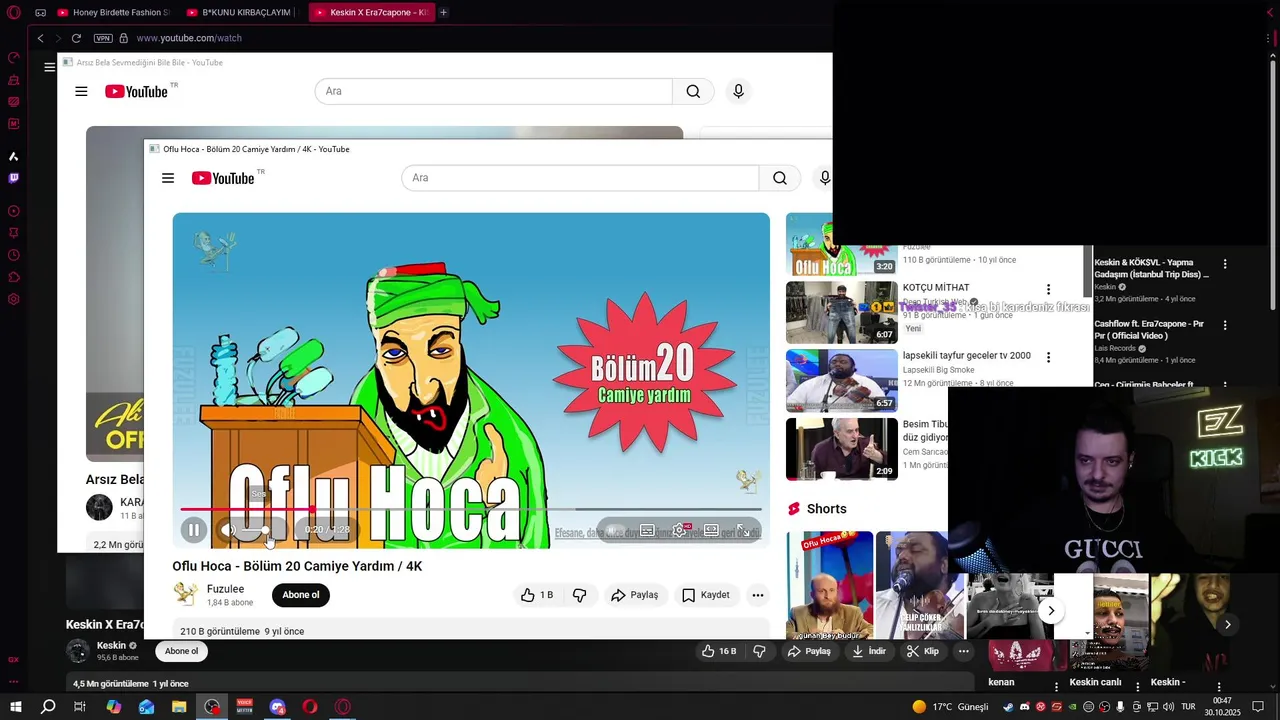Screen dimensions: 1280x720
Task: Open Windows Start menu
Action: 15,707
